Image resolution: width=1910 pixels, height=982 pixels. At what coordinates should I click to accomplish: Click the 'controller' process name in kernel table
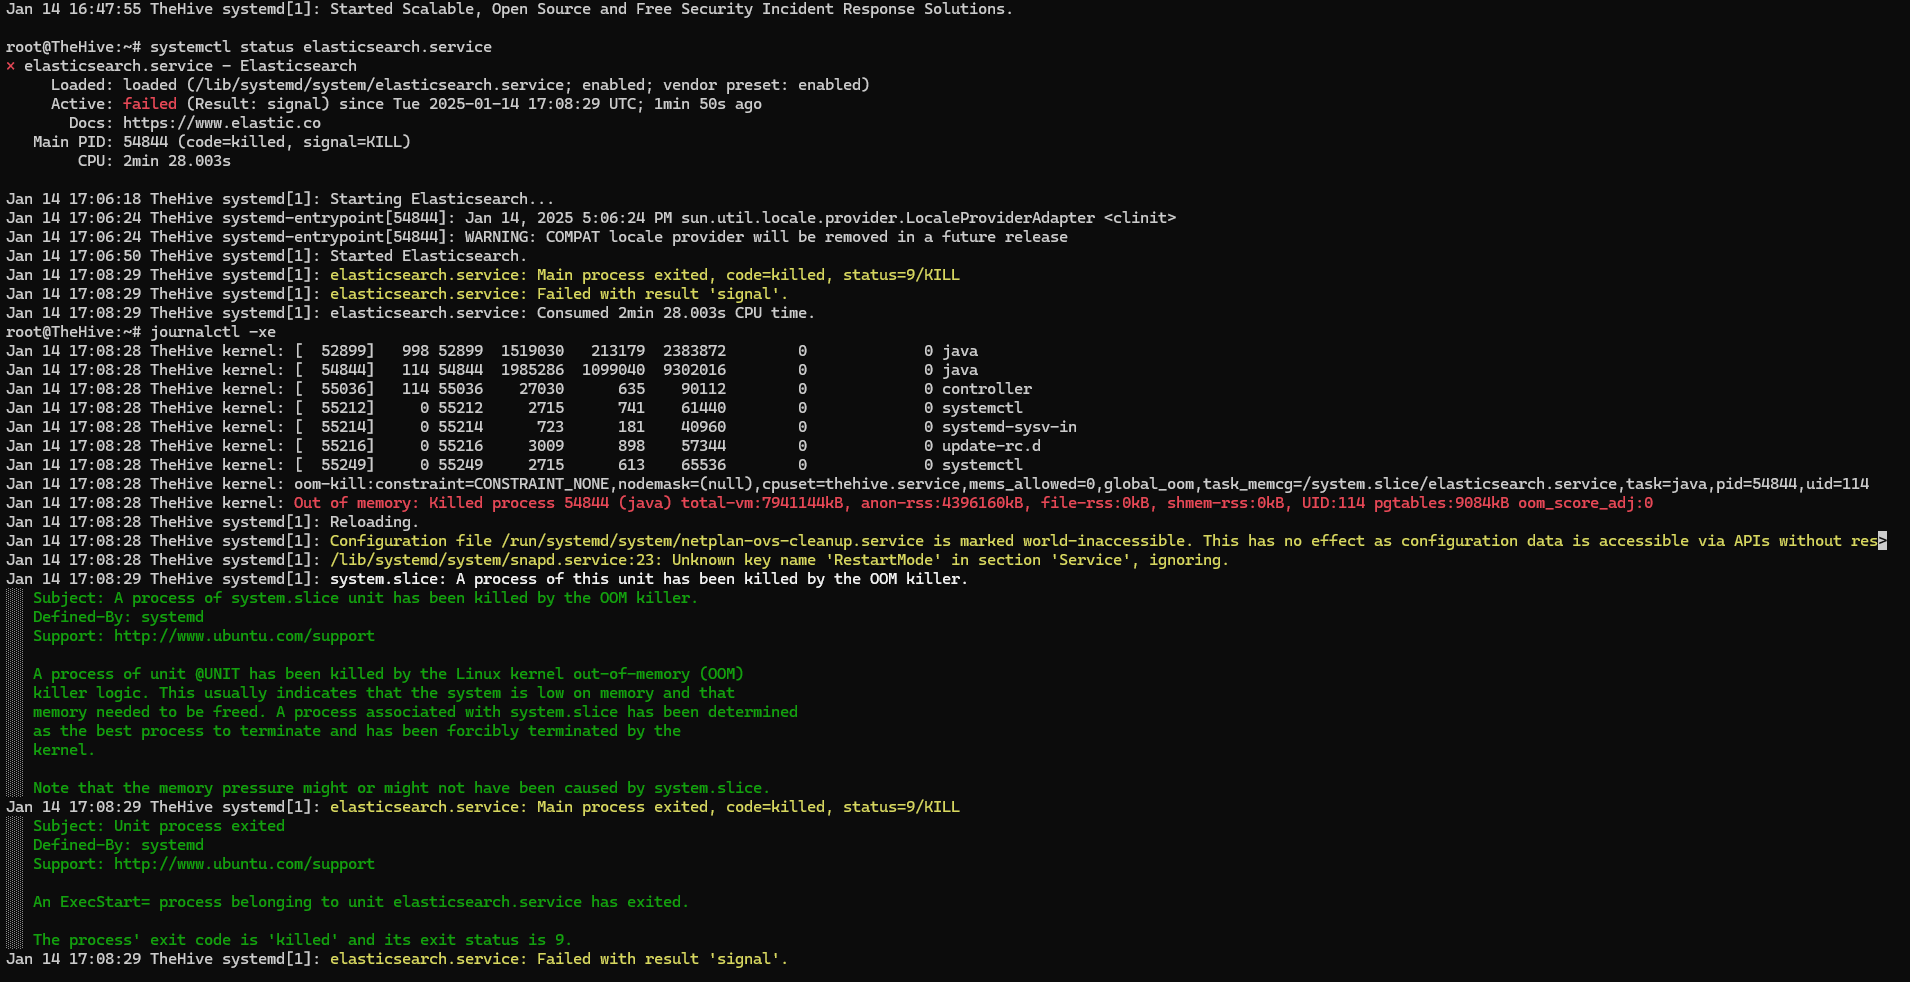(x=986, y=389)
